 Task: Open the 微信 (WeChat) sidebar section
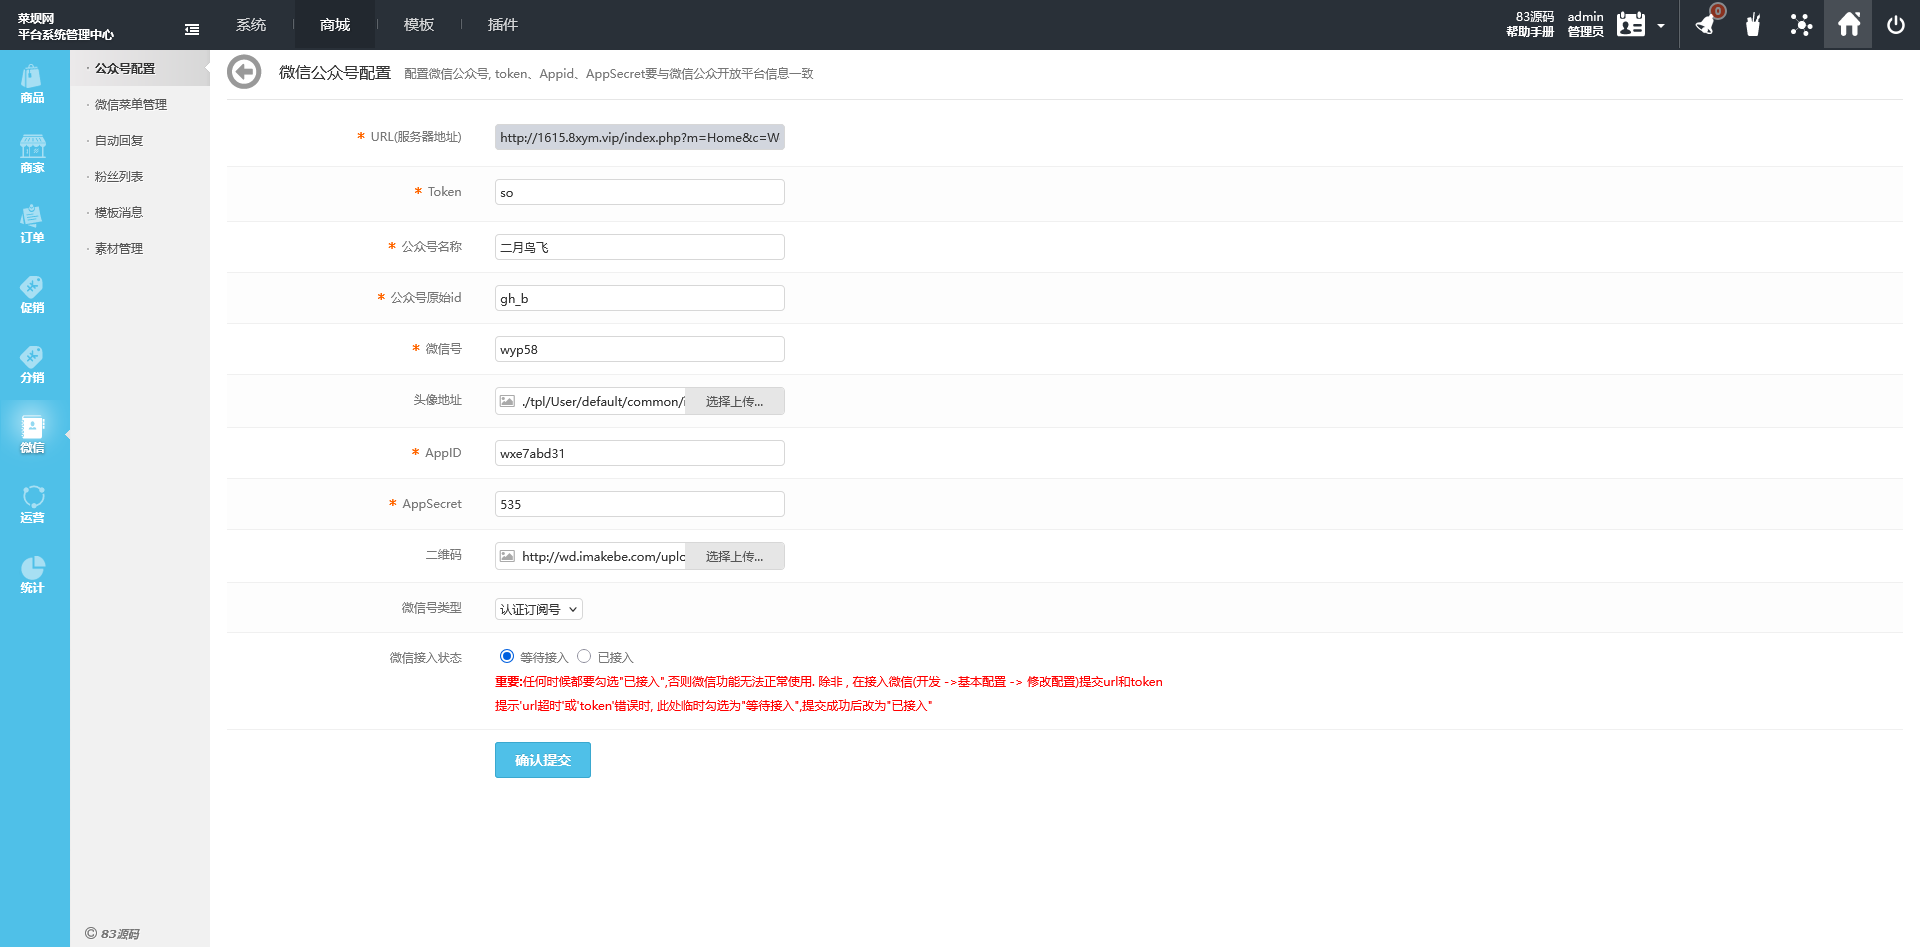click(x=32, y=434)
